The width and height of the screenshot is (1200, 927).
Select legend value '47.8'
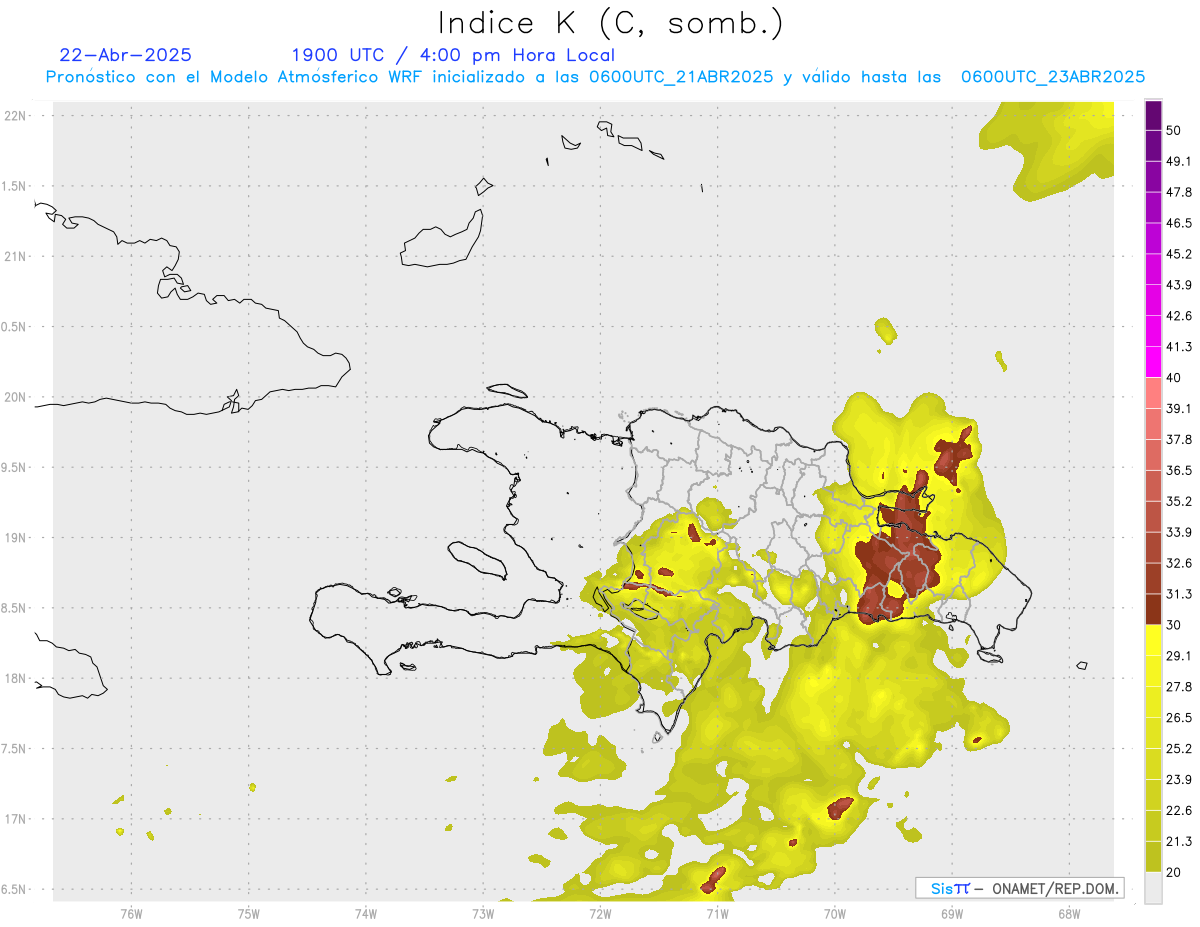(1179, 192)
